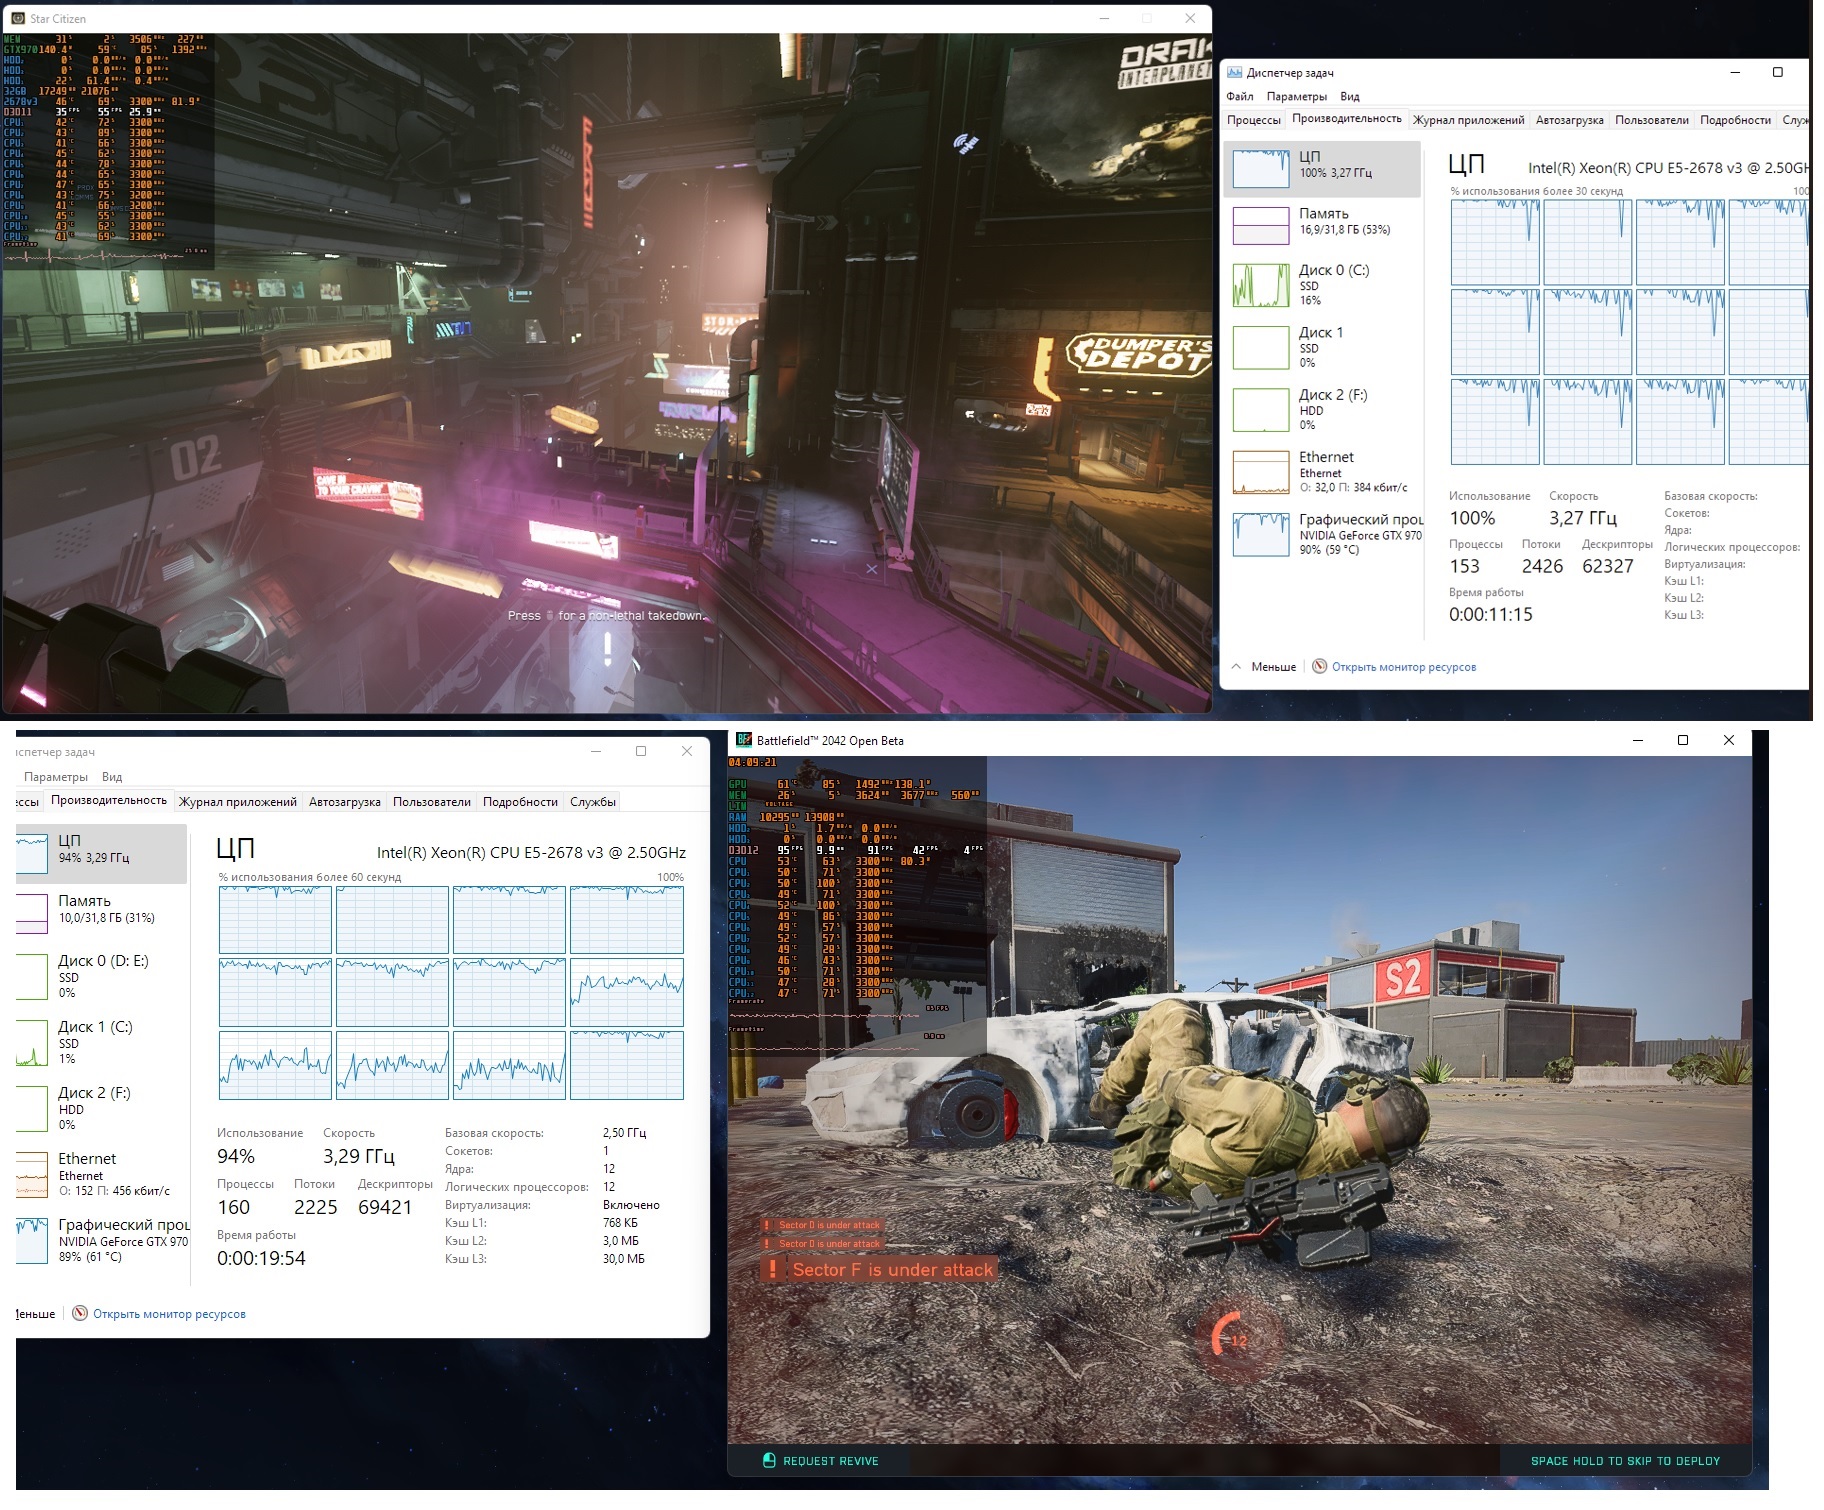Select Диск 1 (C:) SSD 1% sidebar item

(x=101, y=1041)
